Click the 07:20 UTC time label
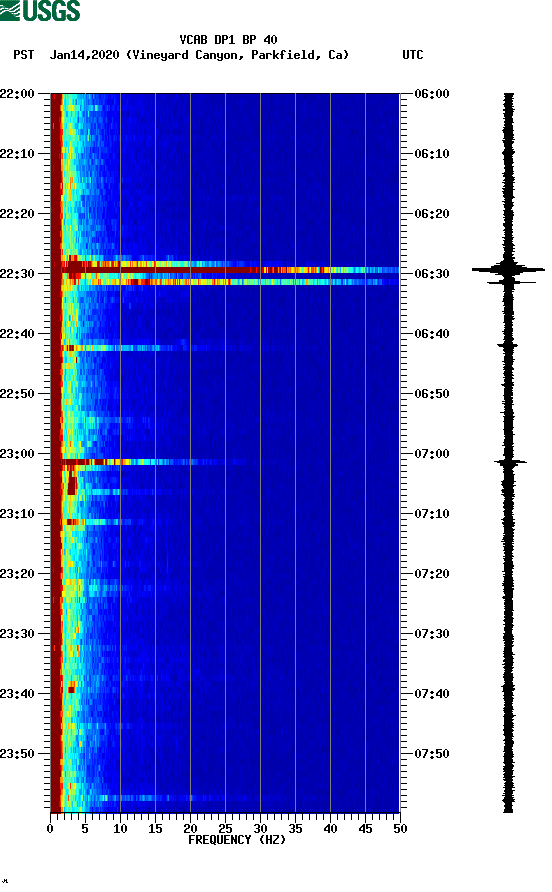Screen dimensions: 552x892 coord(432,574)
